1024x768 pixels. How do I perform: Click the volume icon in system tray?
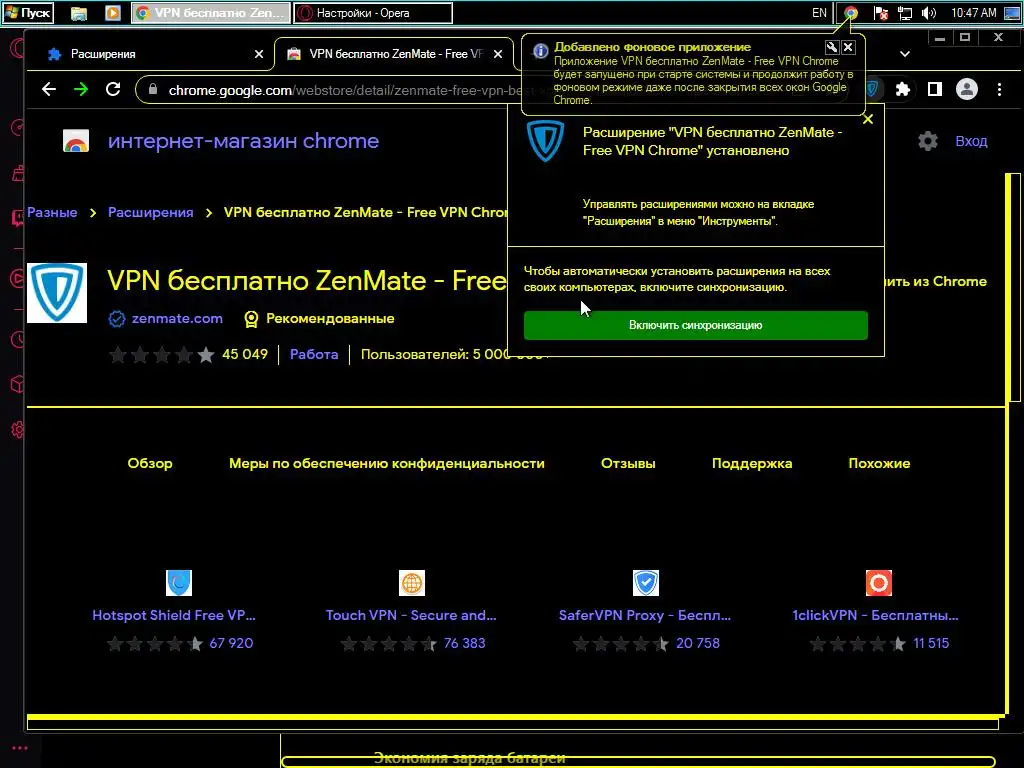click(928, 13)
